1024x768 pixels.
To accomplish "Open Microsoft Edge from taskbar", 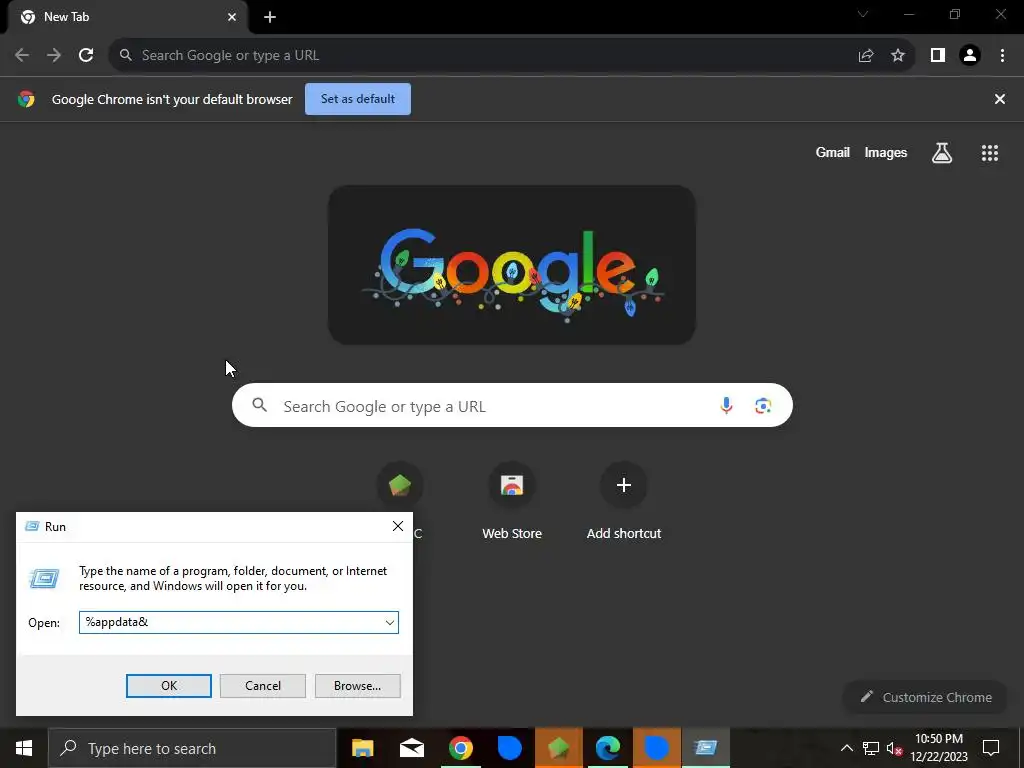I will click(x=607, y=748).
